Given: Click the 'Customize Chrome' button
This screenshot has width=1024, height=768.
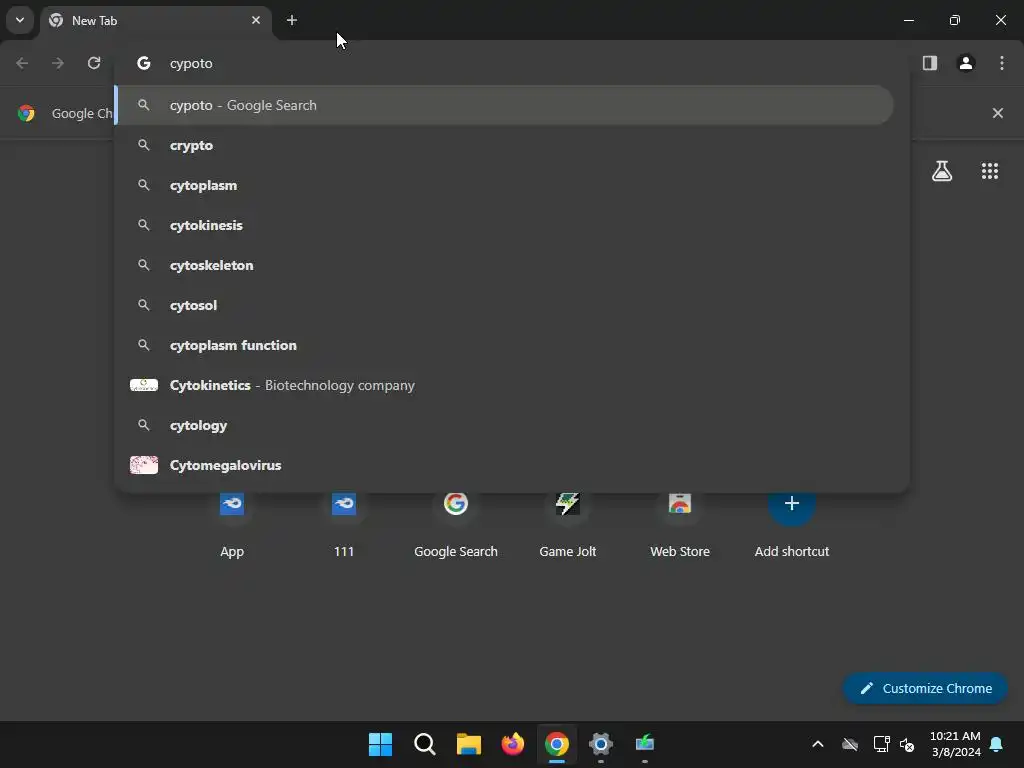Looking at the screenshot, I should point(925,688).
